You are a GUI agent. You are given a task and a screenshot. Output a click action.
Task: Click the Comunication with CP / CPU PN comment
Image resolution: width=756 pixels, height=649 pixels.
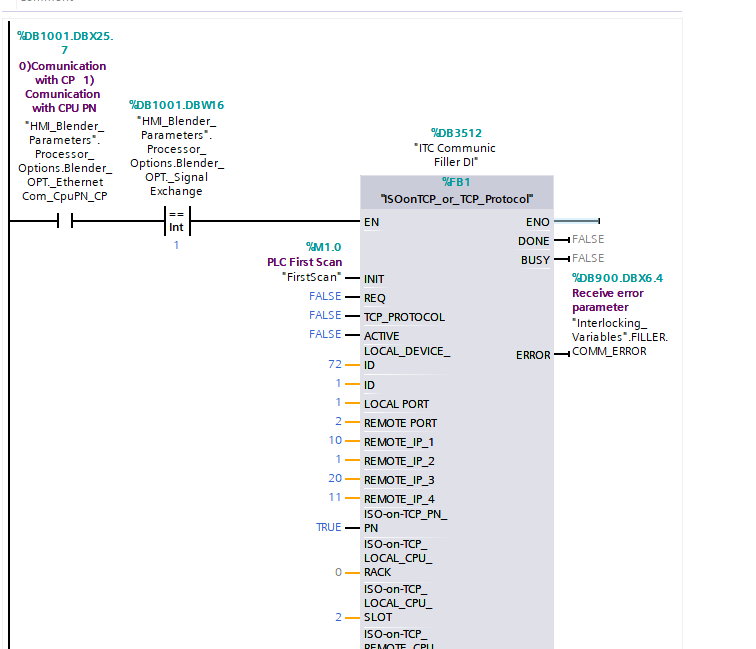click(63, 87)
